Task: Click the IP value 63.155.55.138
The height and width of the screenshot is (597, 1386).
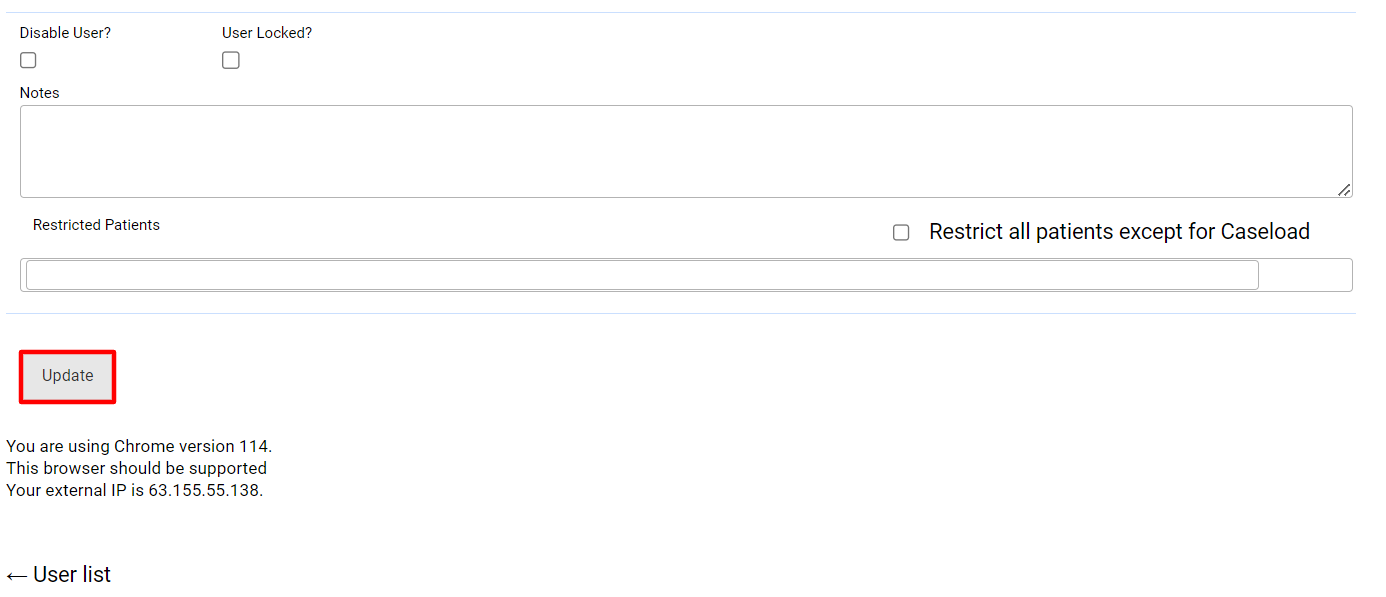Action: click(204, 490)
